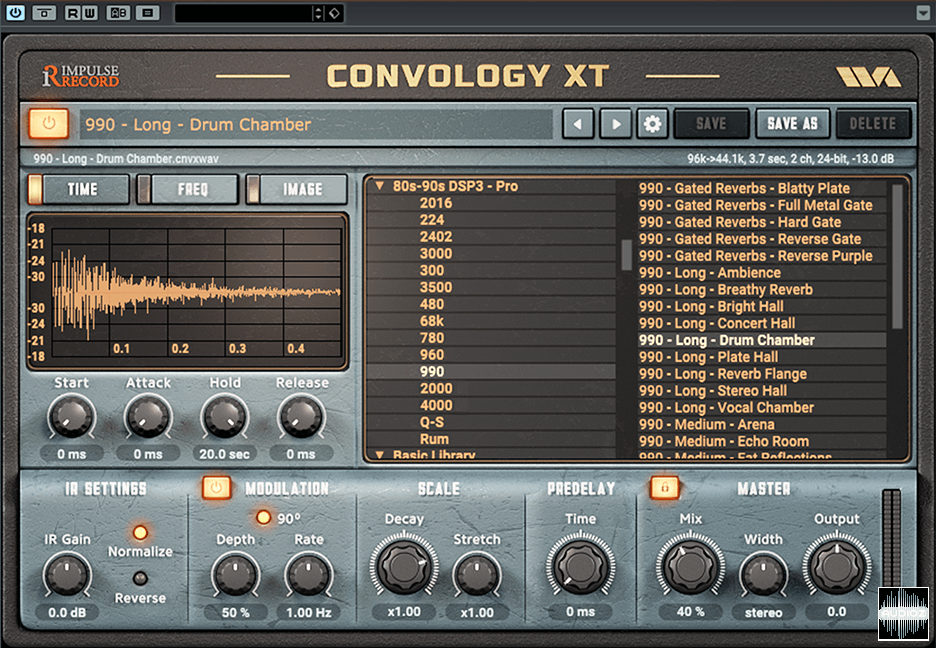This screenshot has height=648, width=936.
Task: Click the Predelay Time knob
Action: coord(580,564)
